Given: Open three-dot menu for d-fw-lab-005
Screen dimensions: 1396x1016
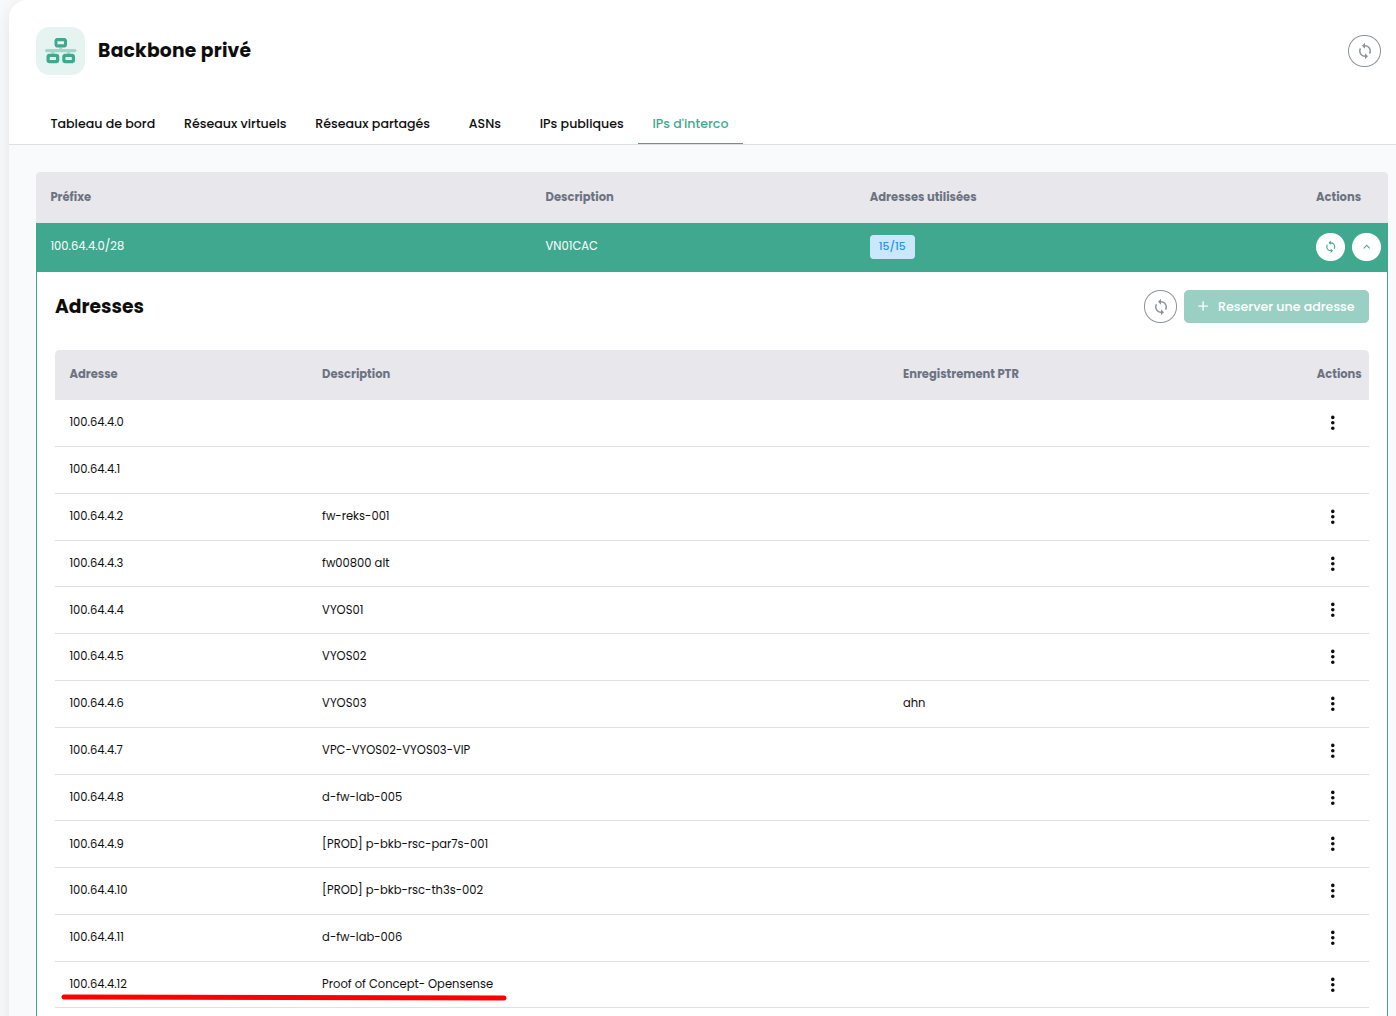Looking at the screenshot, I should coord(1332,798).
